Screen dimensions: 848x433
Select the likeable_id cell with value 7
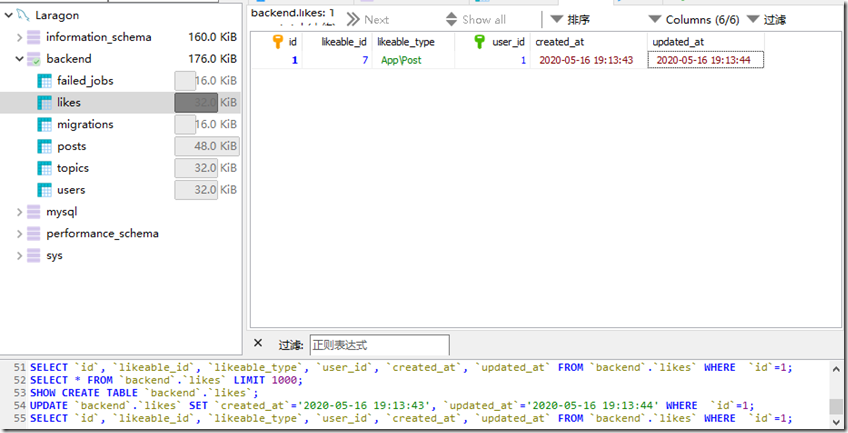(337, 60)
